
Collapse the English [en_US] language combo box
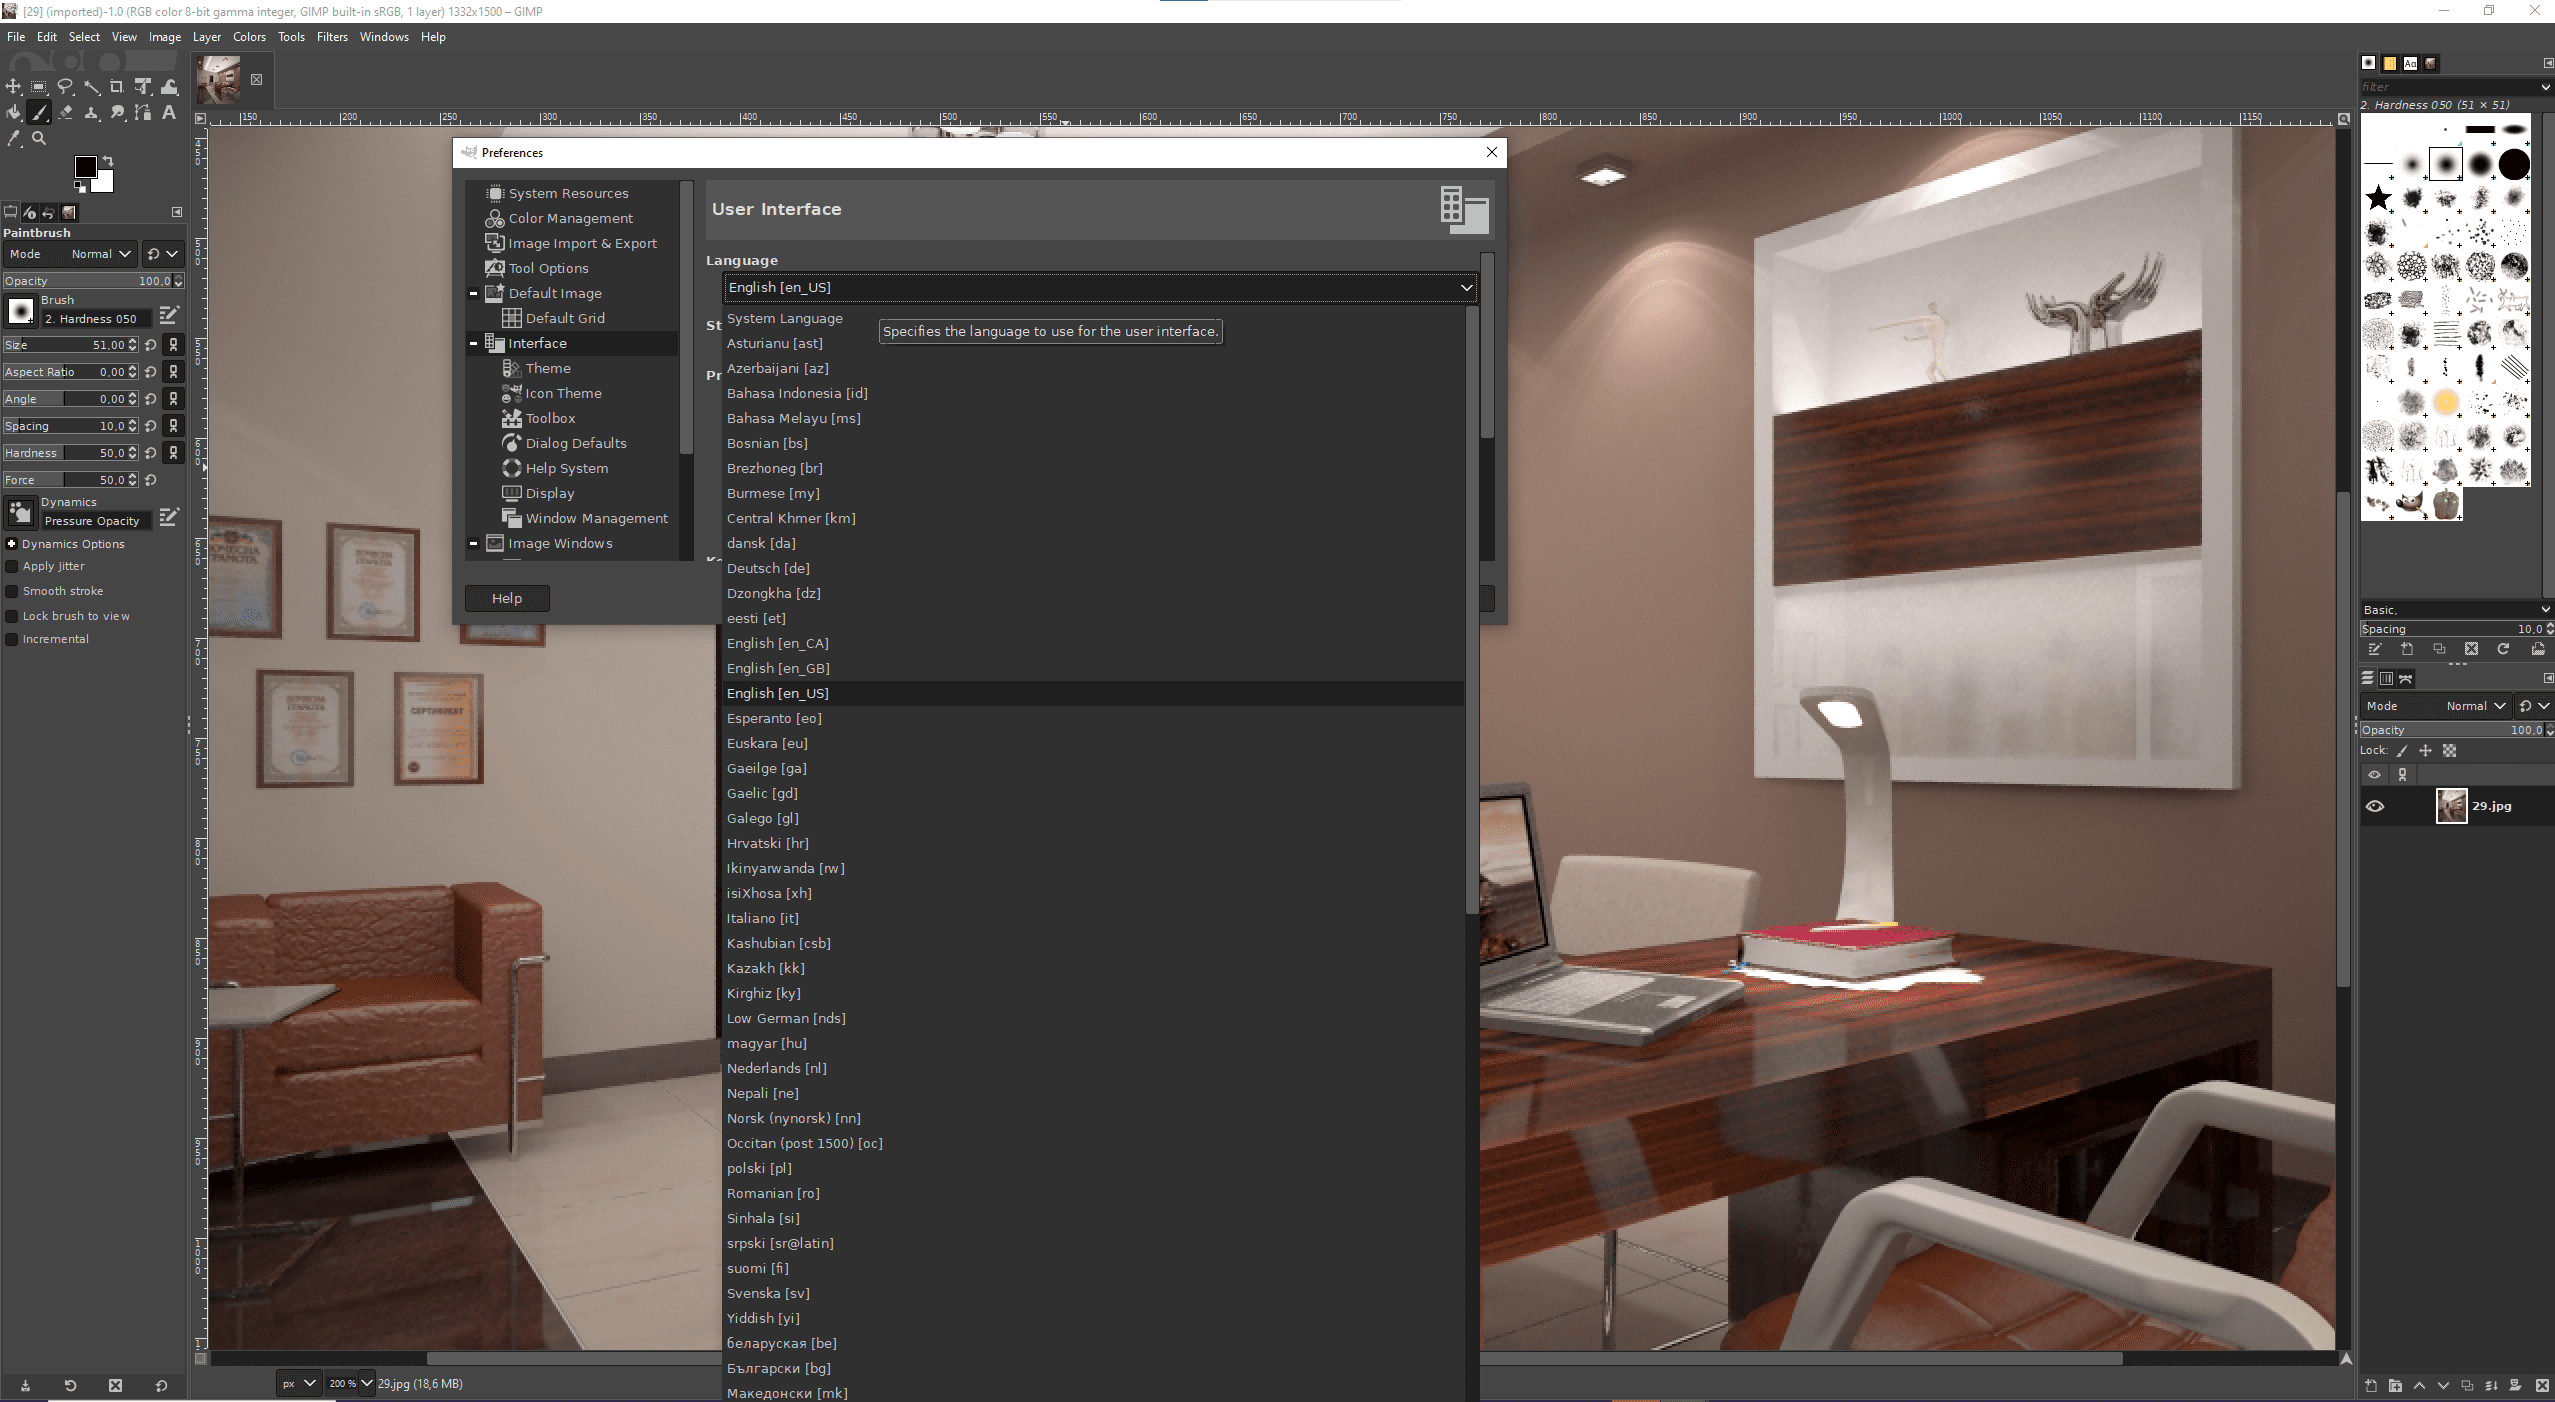1465,288
